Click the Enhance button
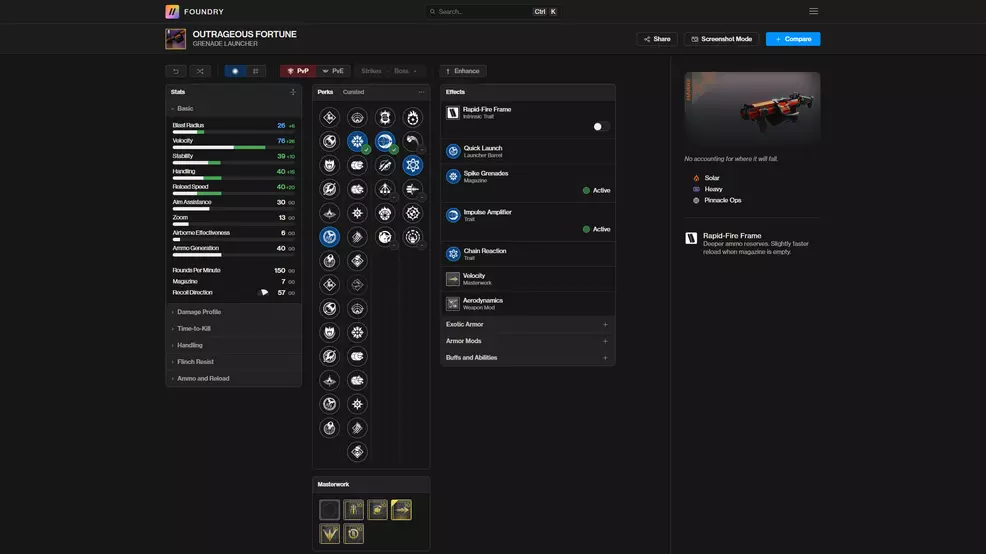 [463, 71]
